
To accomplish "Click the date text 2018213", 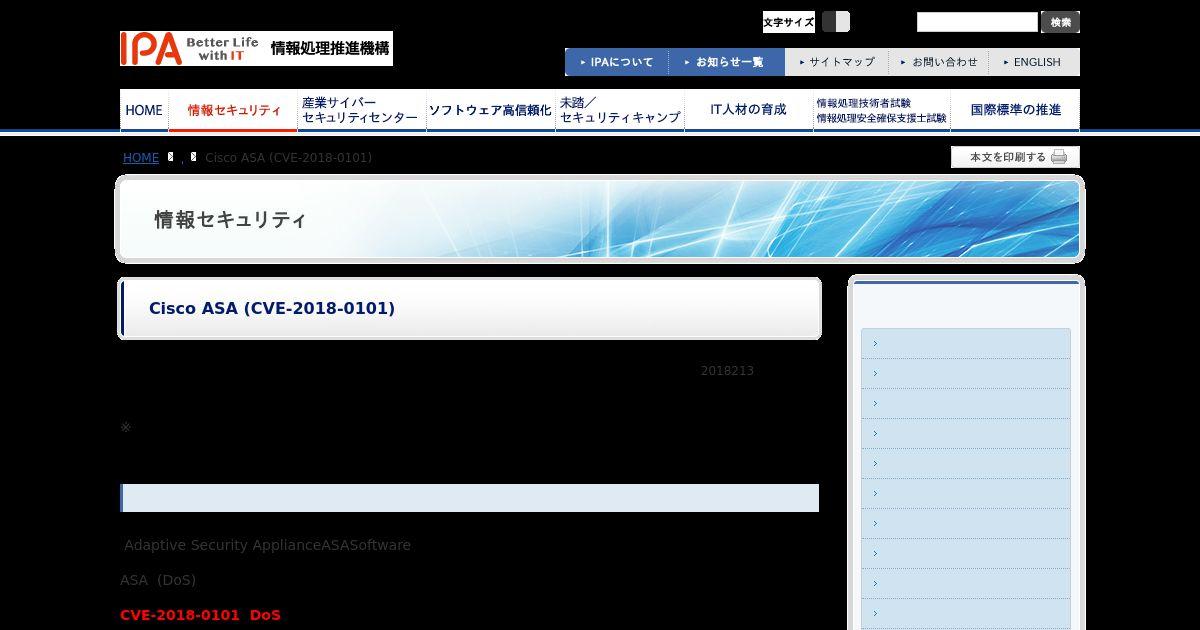I will pyautogui.click(x=727, y=371).
